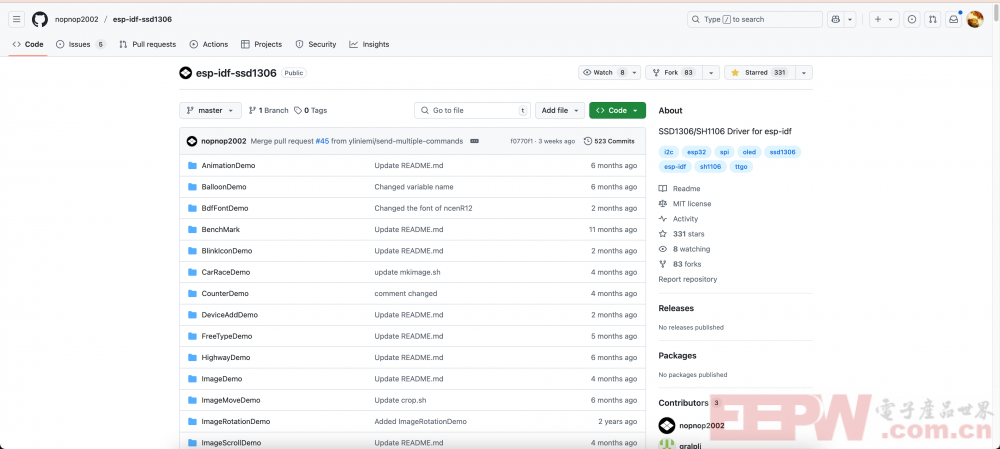Open the Readme link in About
This screenshot has height=449, width=1000.
679,189
